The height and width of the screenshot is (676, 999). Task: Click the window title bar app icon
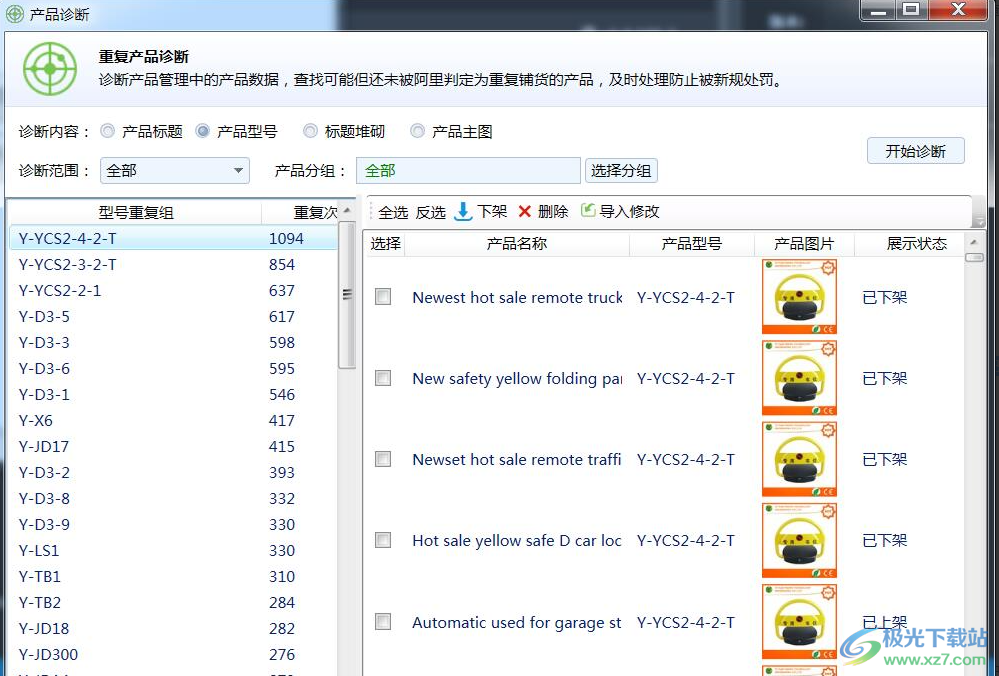tap(15, 13)
